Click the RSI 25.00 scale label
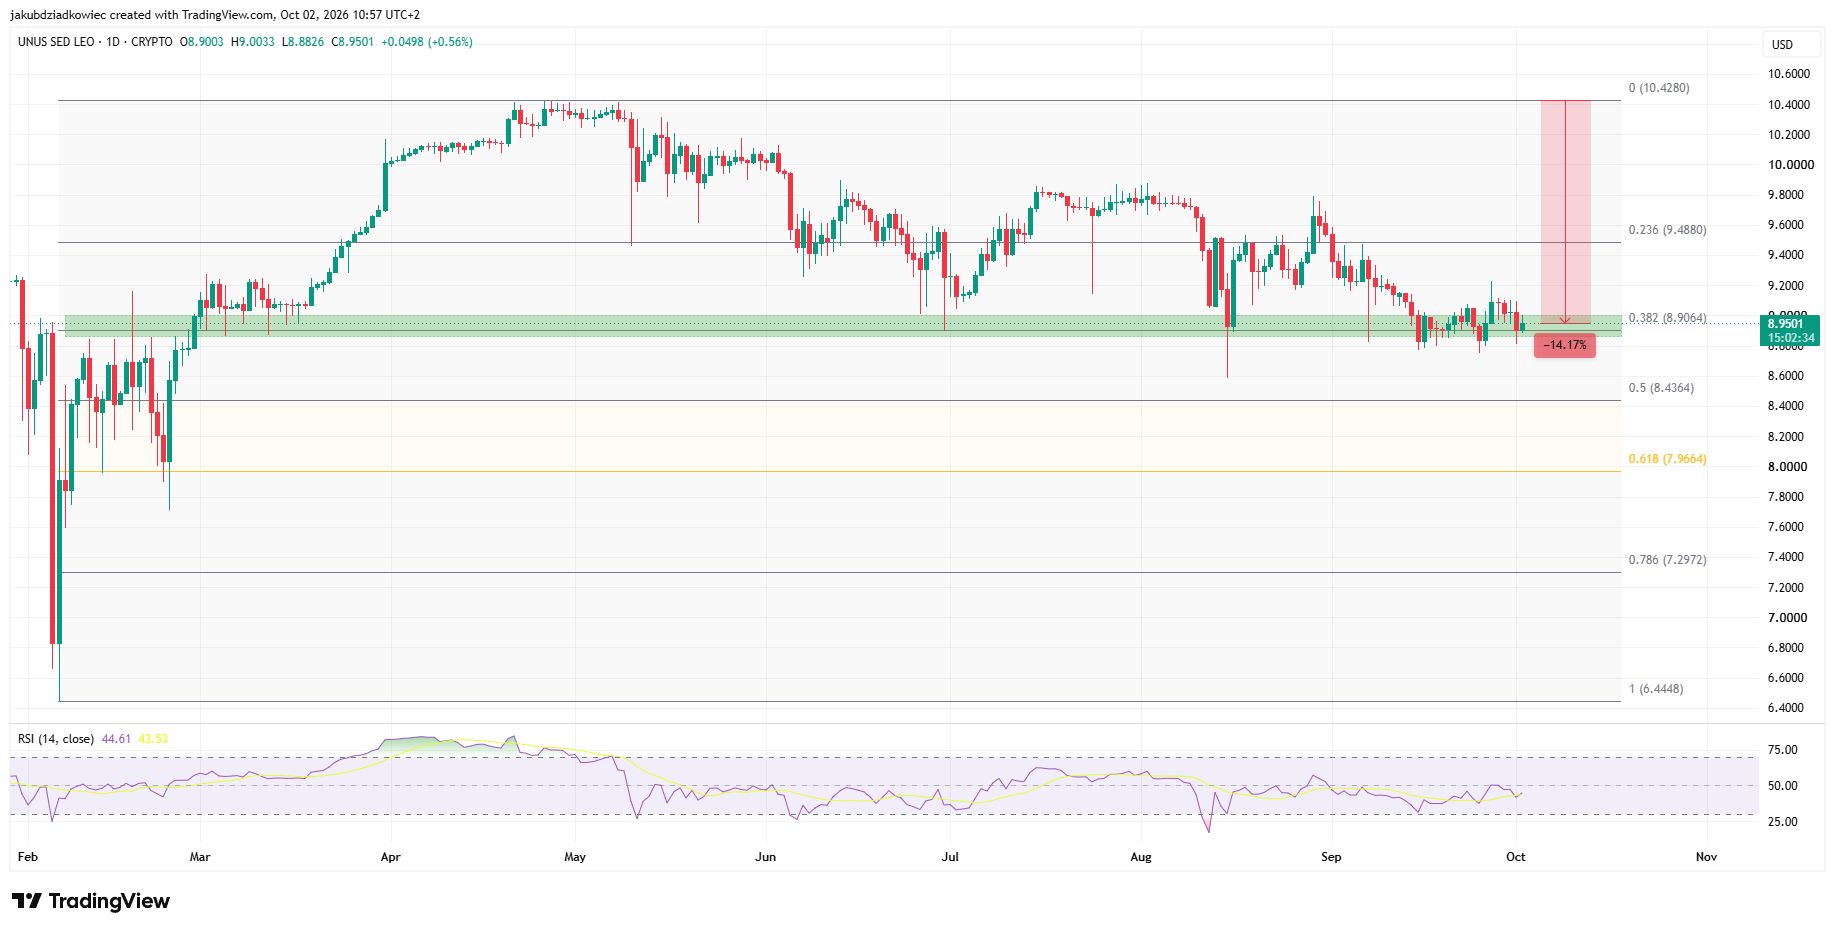Image resolution: width=1835 pixels, height=931 pixels. [1783, 822]
